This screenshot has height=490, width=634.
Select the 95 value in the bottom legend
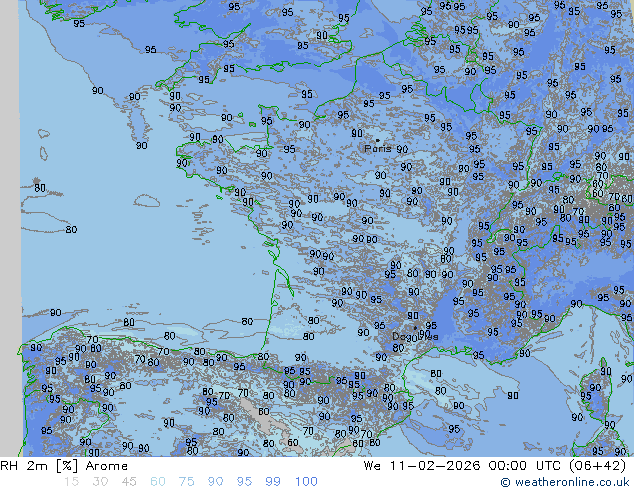[245, 481]
